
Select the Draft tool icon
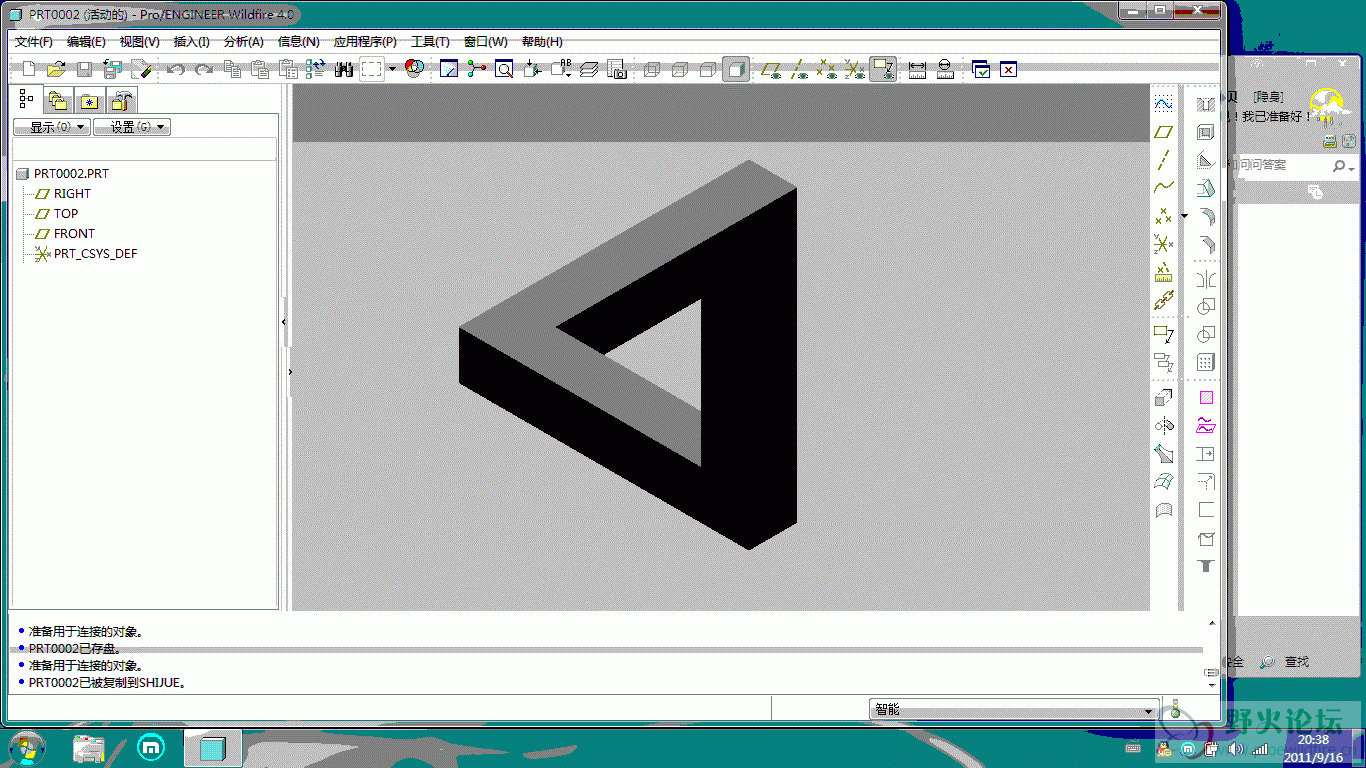tap(1206, 188)
